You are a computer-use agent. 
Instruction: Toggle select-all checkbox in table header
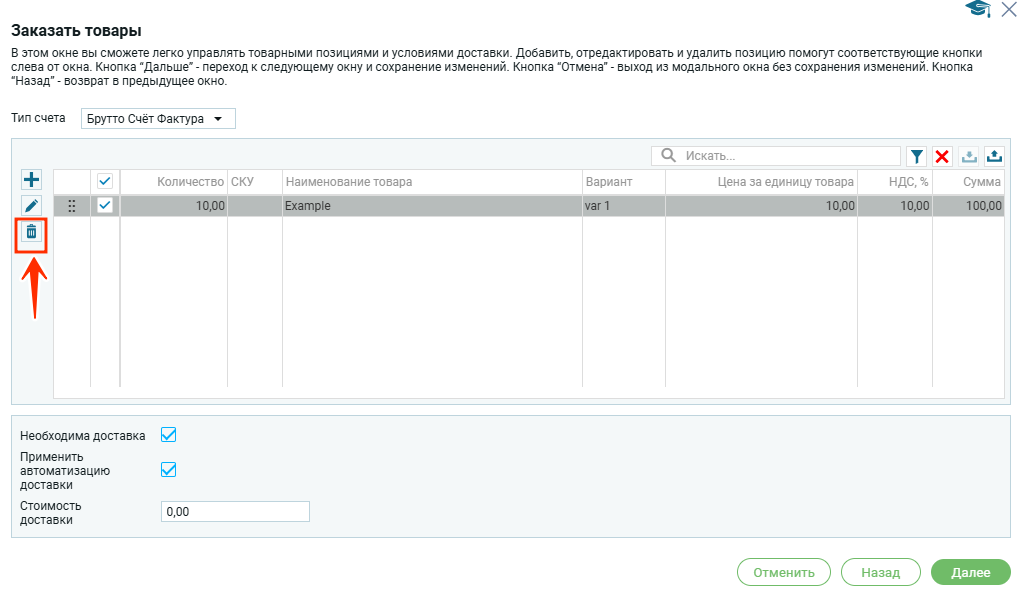point(105,181)
